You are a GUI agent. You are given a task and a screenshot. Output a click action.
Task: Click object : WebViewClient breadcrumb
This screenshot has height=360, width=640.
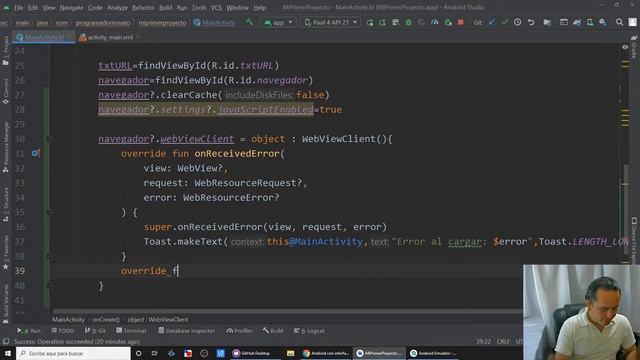click(x=158, y=320)
